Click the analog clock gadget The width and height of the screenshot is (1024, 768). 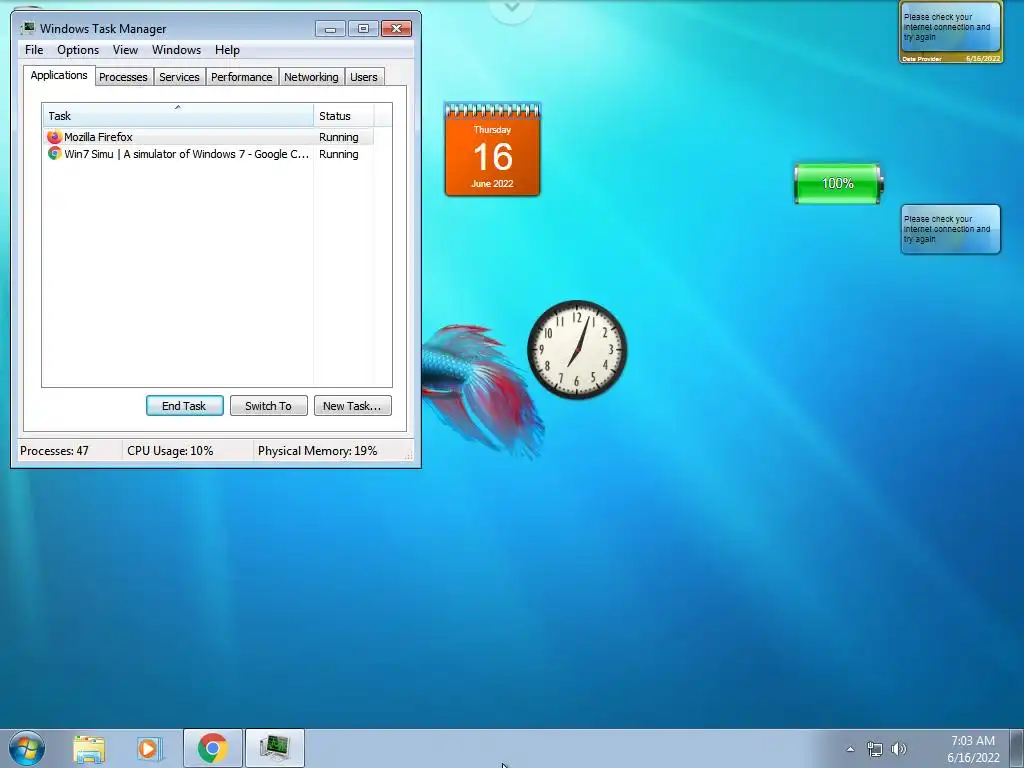[577, 349]
